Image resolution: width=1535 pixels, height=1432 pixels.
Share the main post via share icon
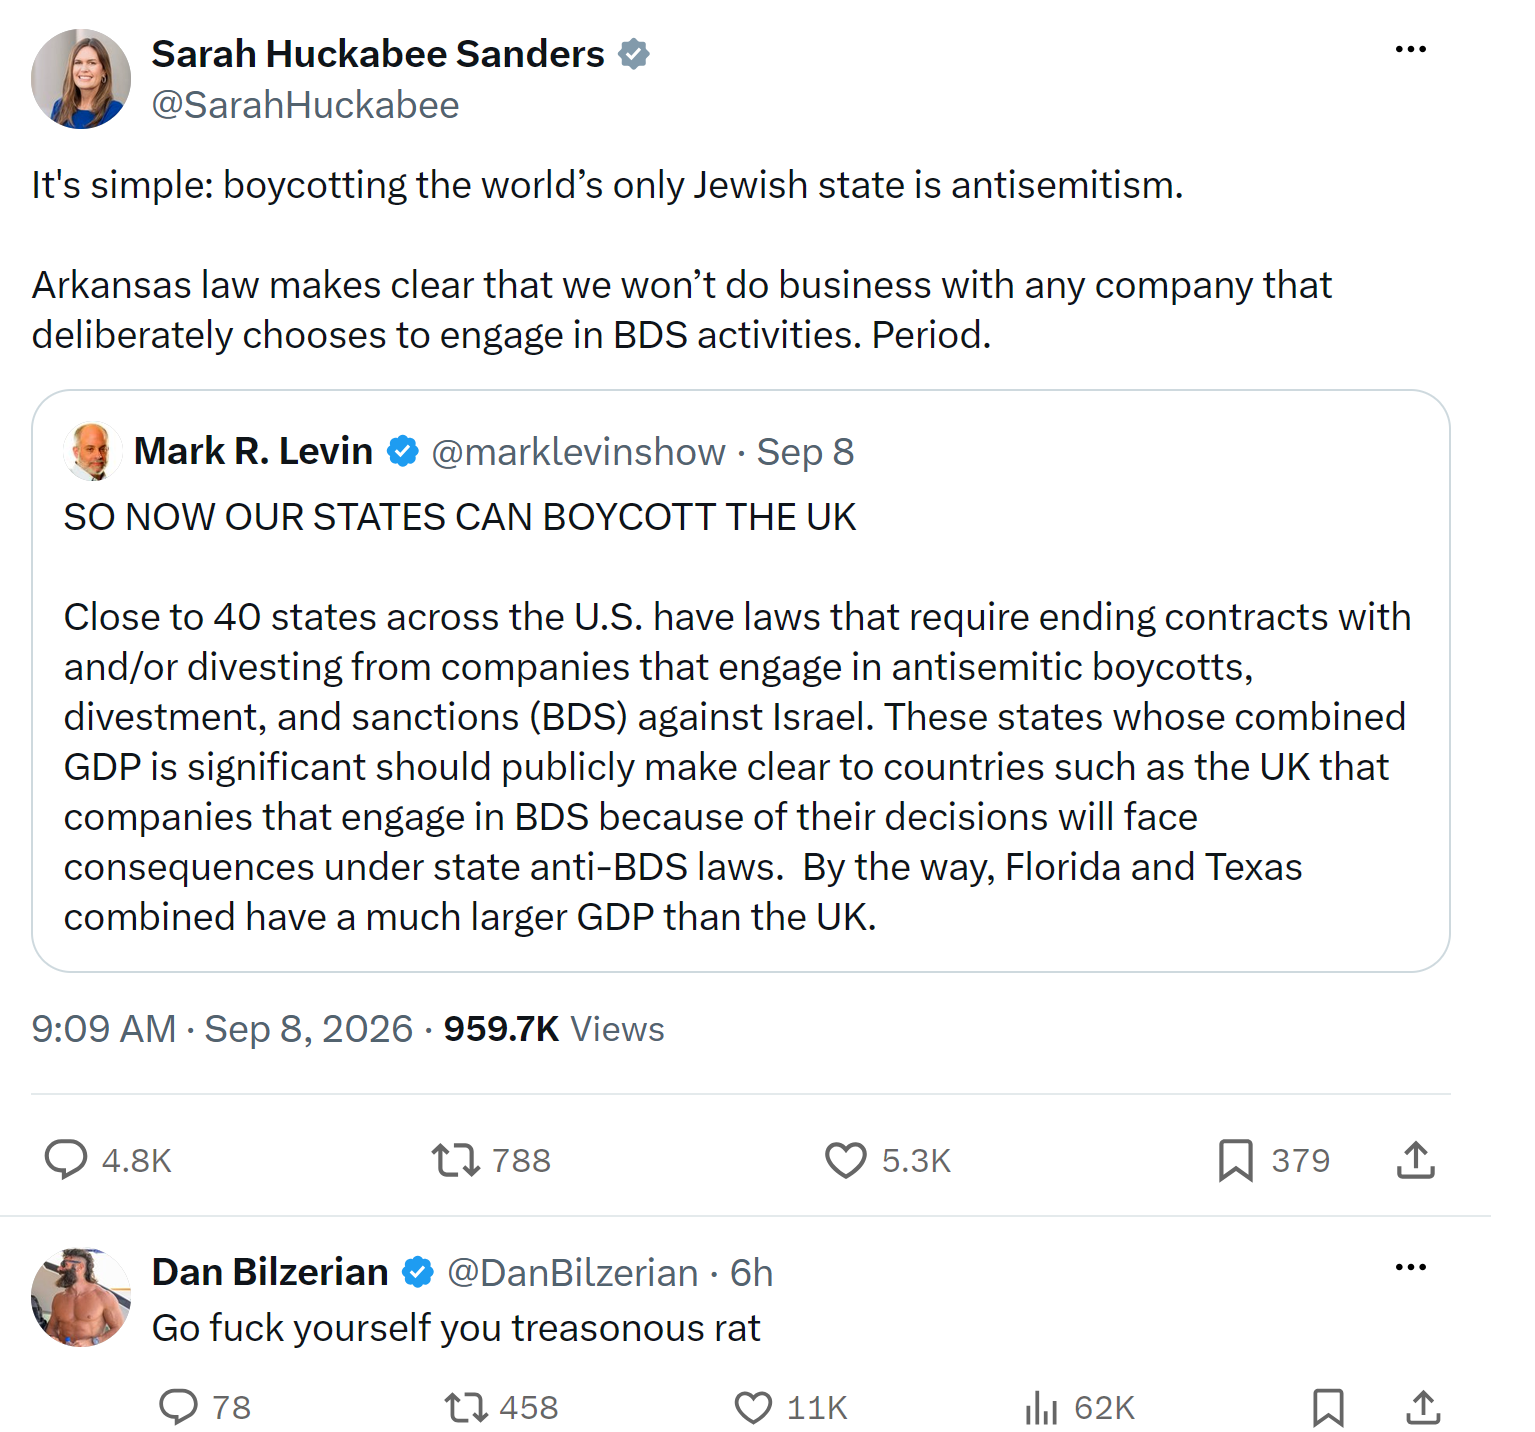point(1416,1160)
